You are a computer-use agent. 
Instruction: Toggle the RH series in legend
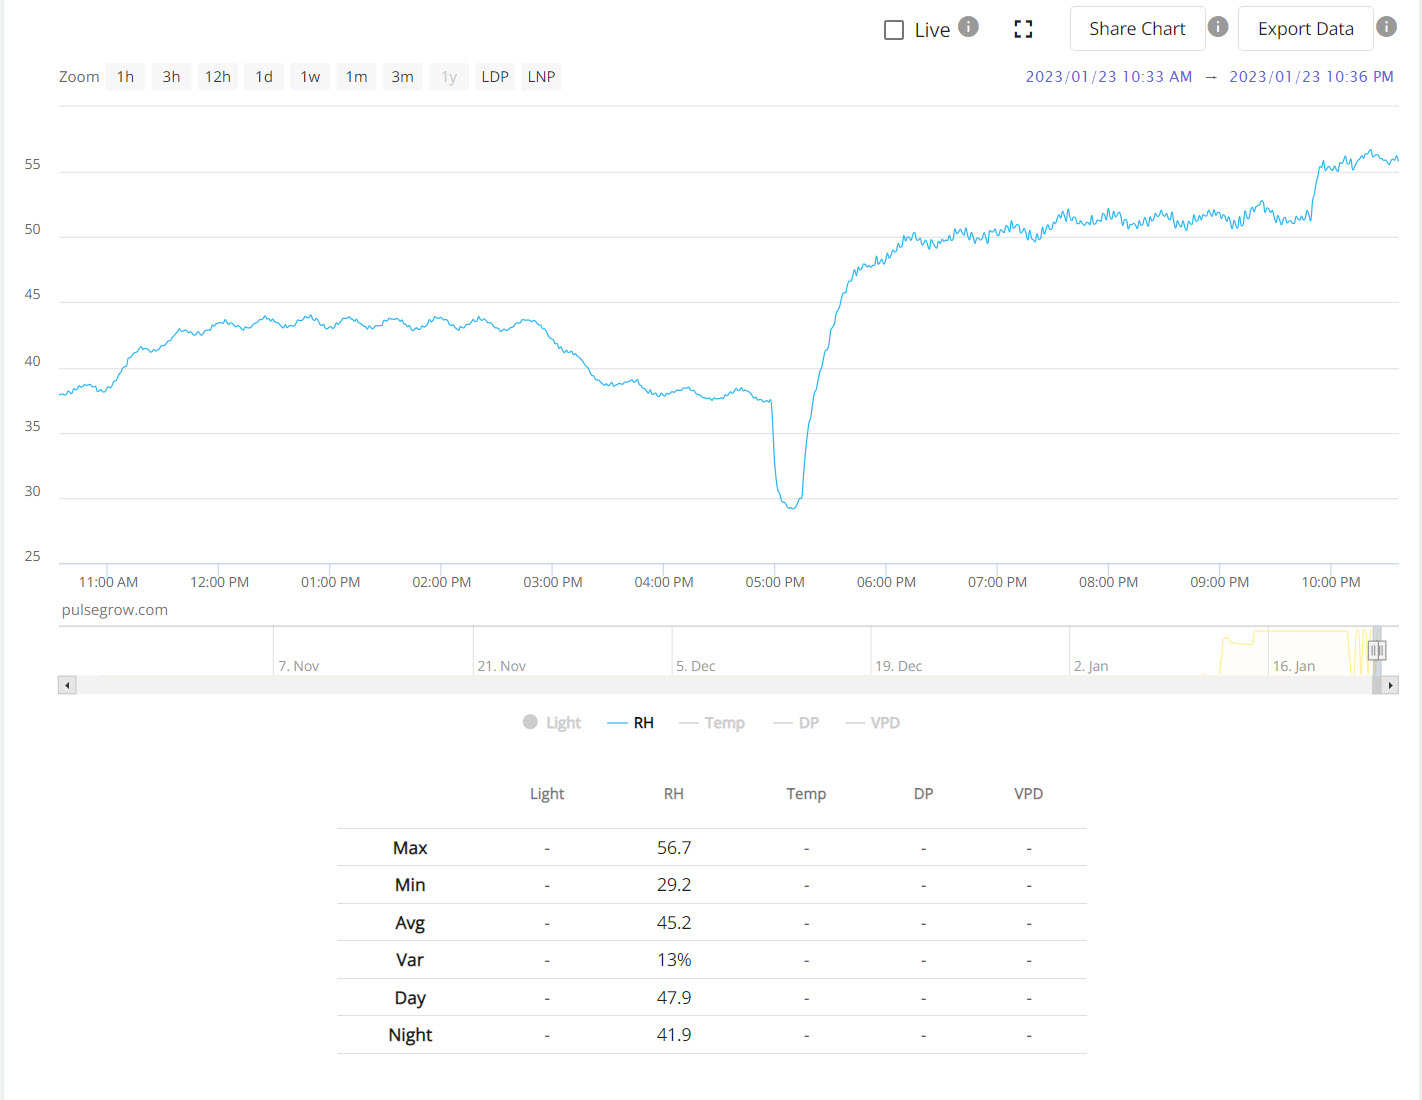[x=631, y=723]
